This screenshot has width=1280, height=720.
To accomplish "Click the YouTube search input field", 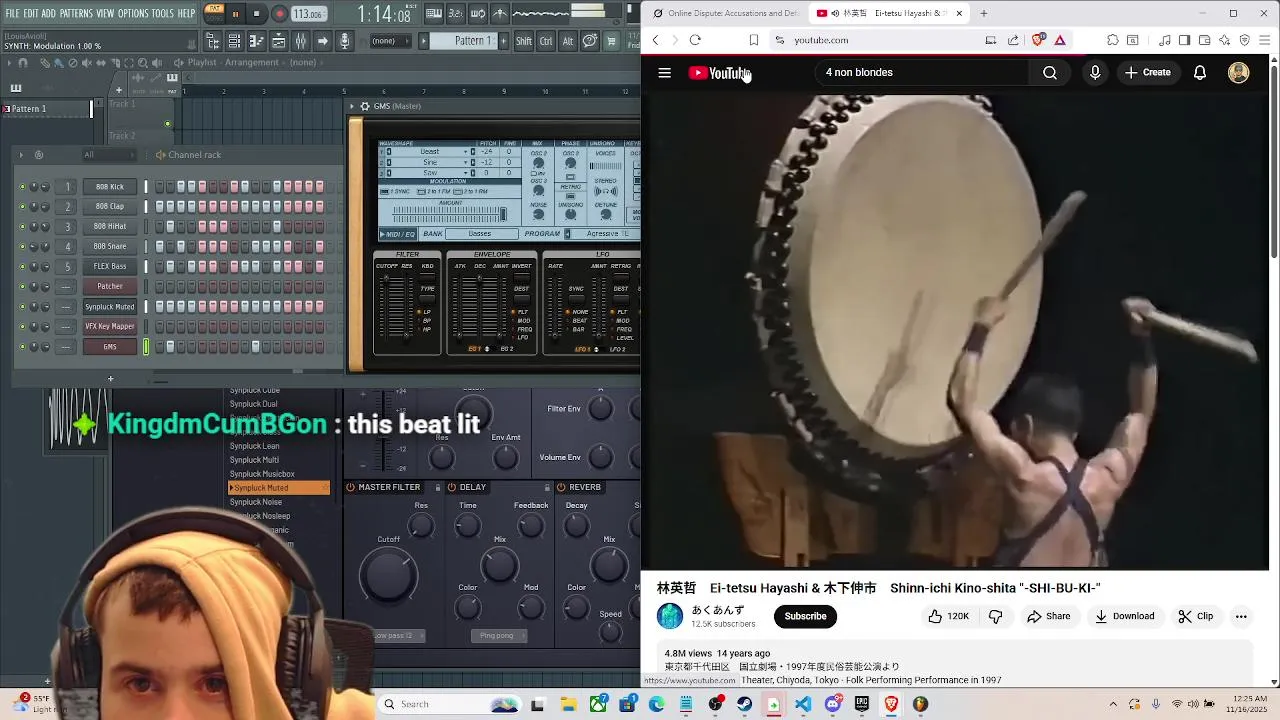I will [x=920, y=72].
